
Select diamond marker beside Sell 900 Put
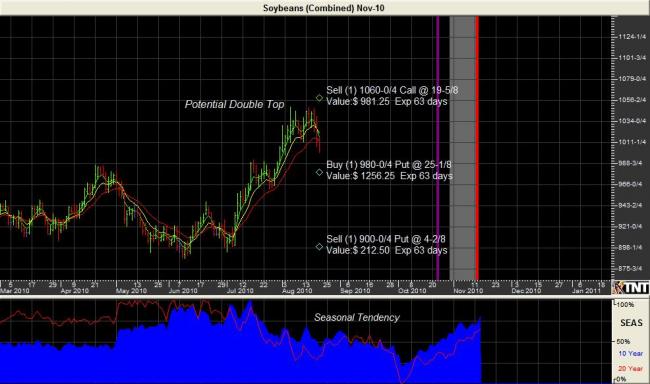[x=319, y=246]
